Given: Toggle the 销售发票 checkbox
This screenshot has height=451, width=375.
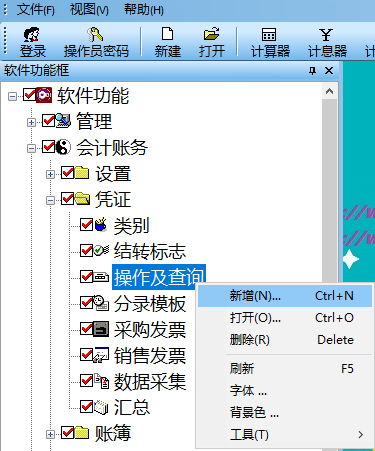Looking at the screenshot, I should click(86, 355).
